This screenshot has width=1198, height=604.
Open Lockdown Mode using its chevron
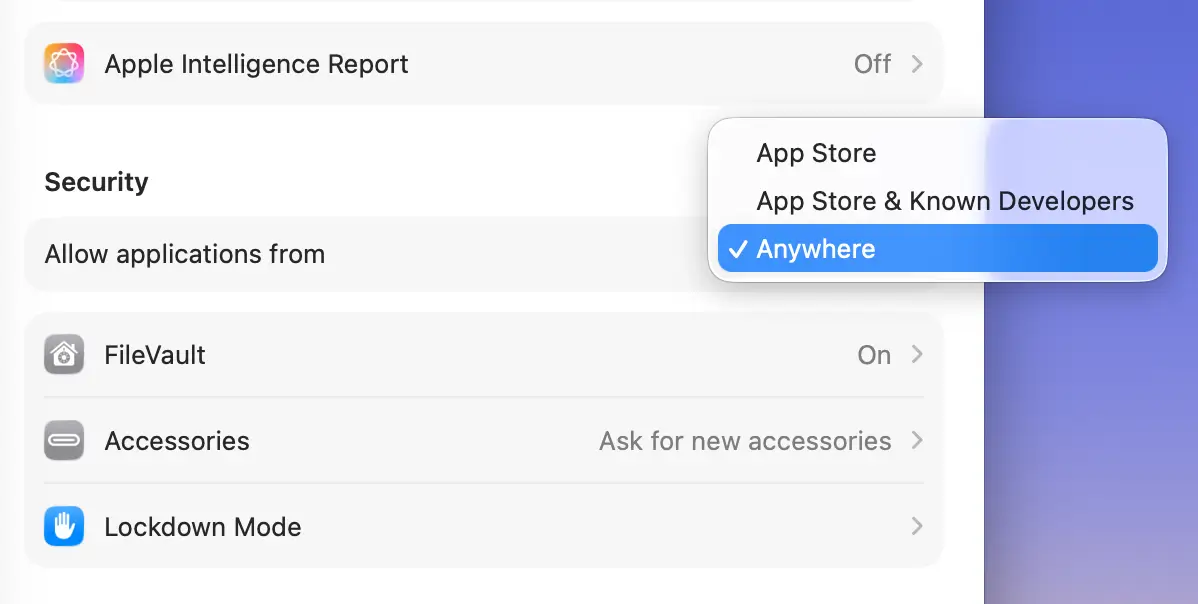pos(917,527)
